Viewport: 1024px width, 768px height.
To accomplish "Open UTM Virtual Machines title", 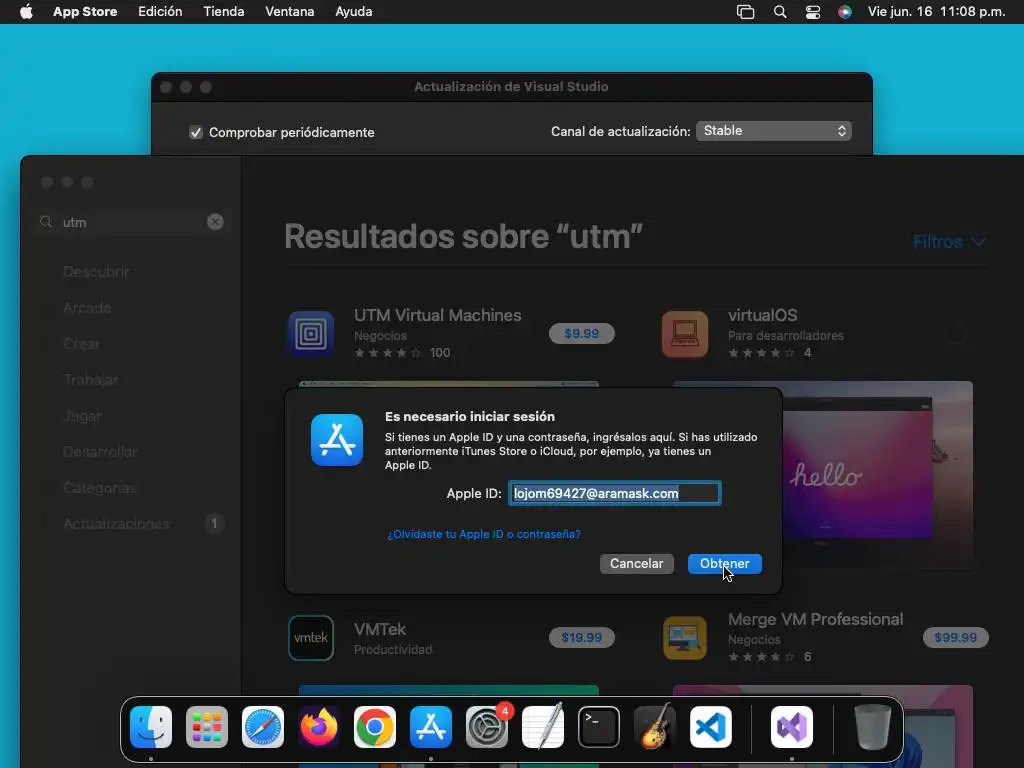I will point(438,315).
